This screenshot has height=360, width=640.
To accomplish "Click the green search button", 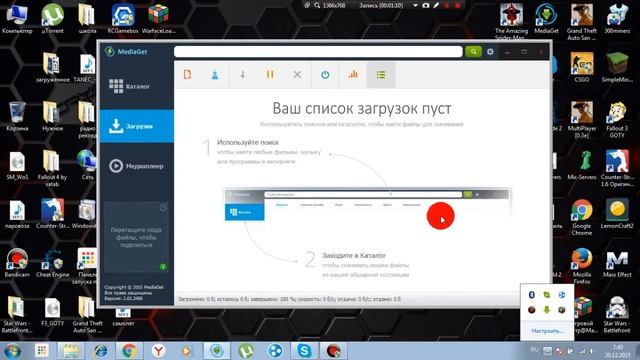I will 473,52.
